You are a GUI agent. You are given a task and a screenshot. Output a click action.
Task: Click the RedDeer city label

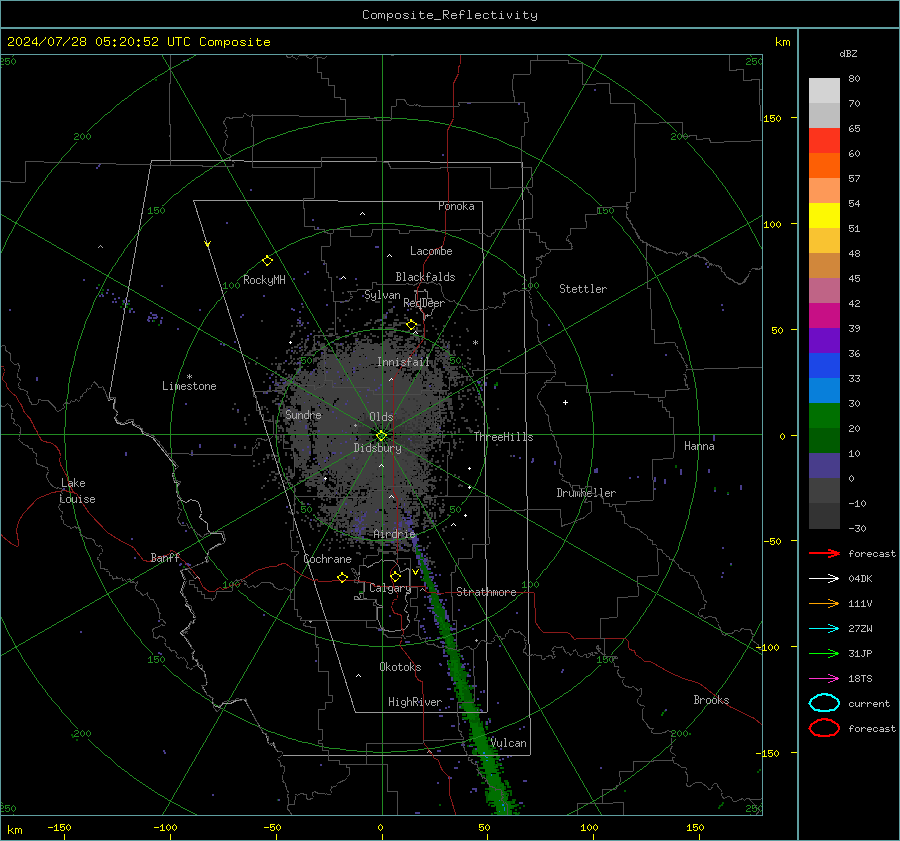coord(424,303)
